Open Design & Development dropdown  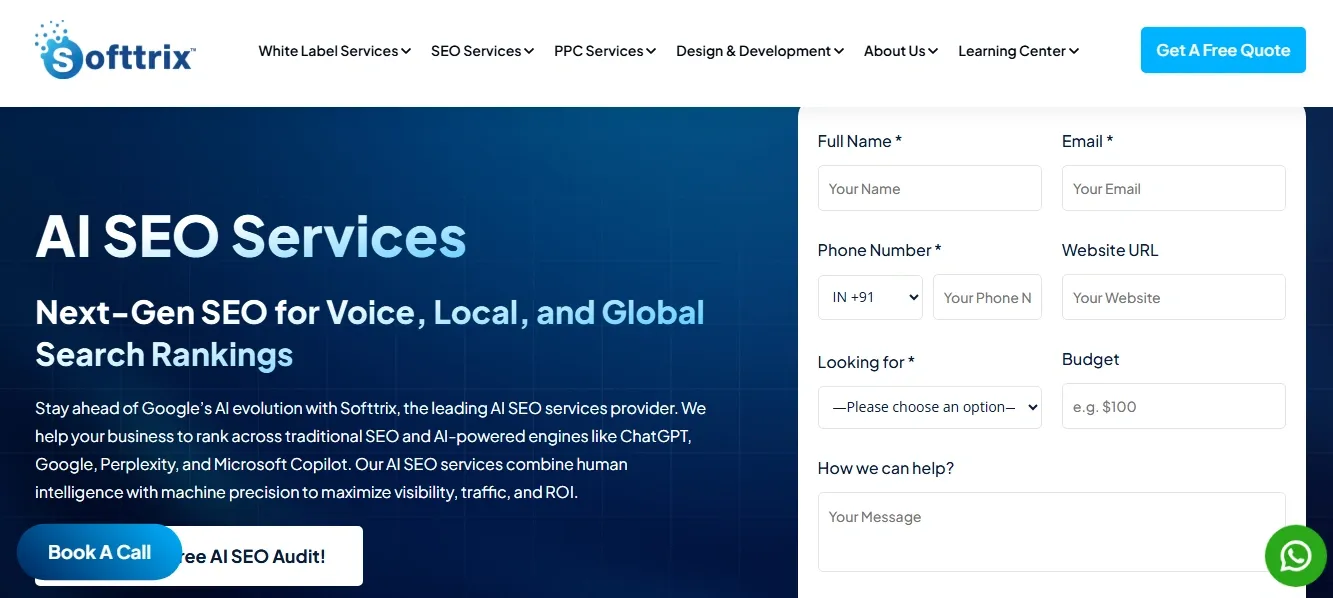(x=759, y=51)
